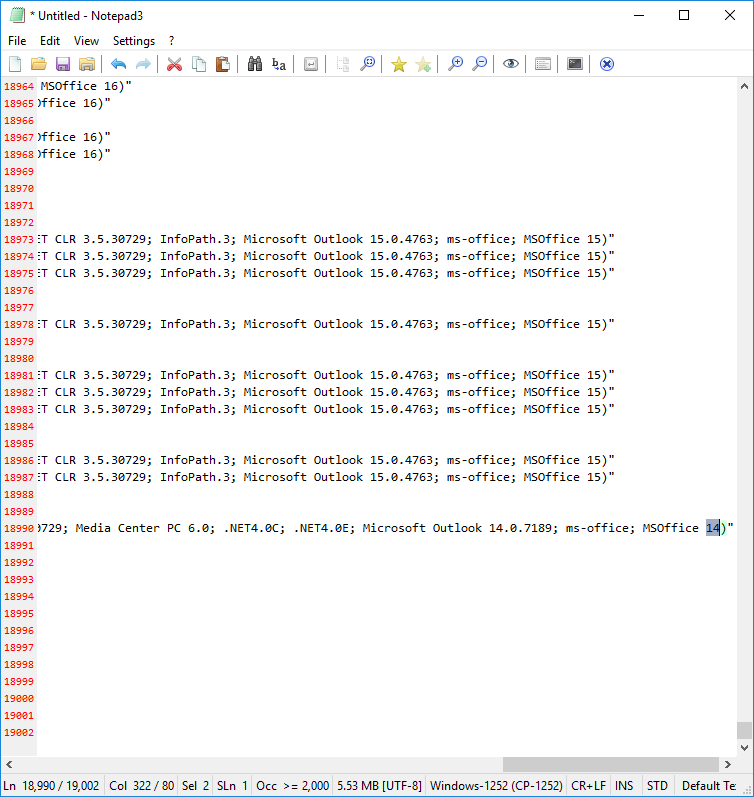Open the customize schemes window icon
754x797 pixels.
(x=542, y=64)
